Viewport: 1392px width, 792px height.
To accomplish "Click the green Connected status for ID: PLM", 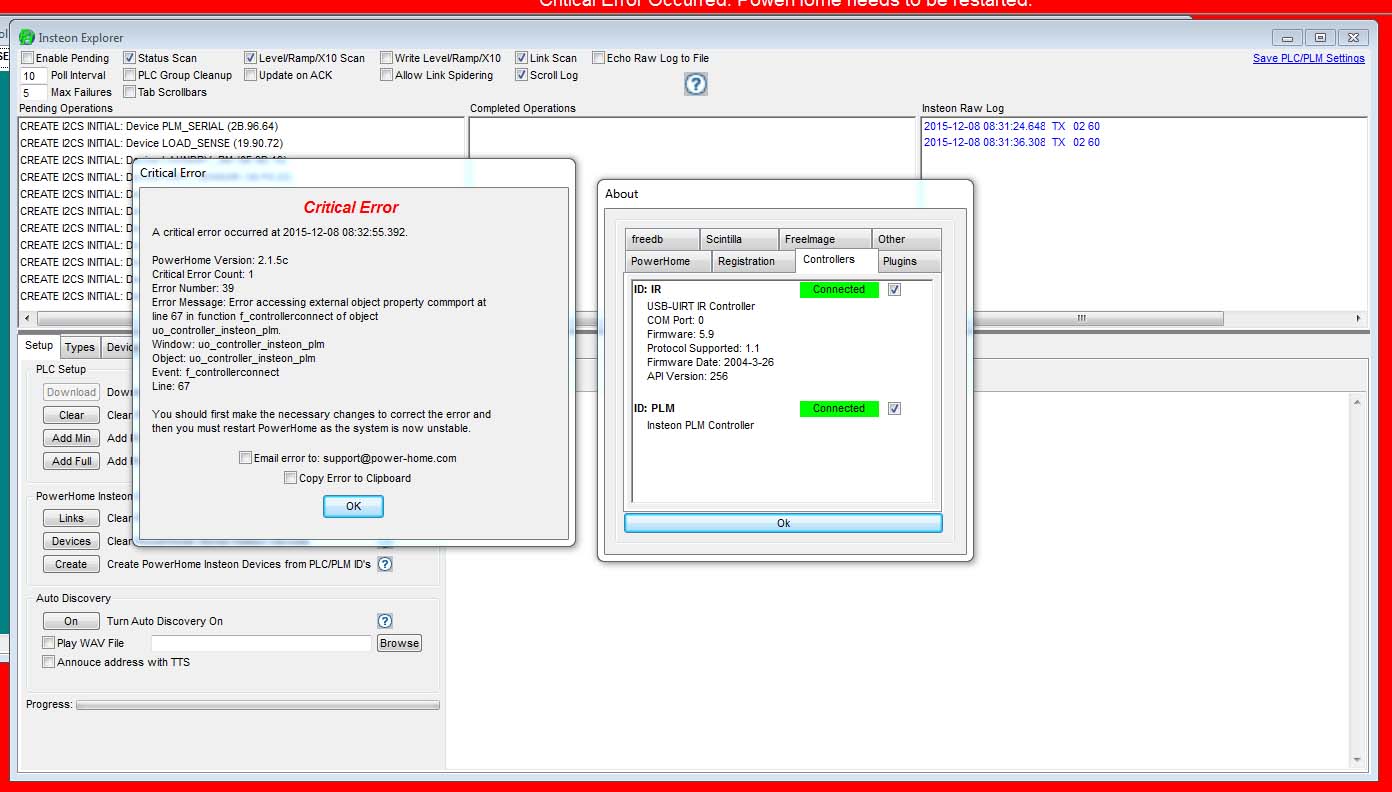I will pyautogui.click(x=839, y=408).
